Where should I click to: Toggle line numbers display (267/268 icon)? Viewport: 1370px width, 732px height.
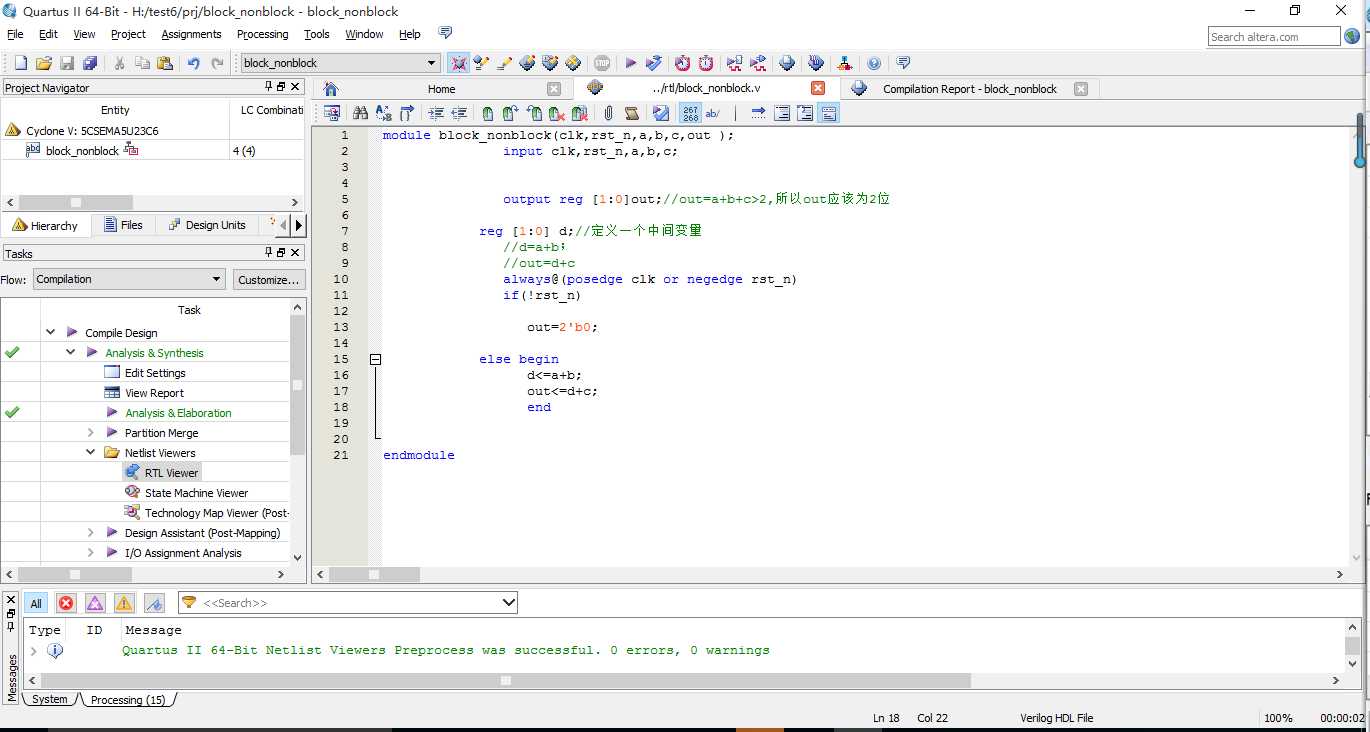691,113
